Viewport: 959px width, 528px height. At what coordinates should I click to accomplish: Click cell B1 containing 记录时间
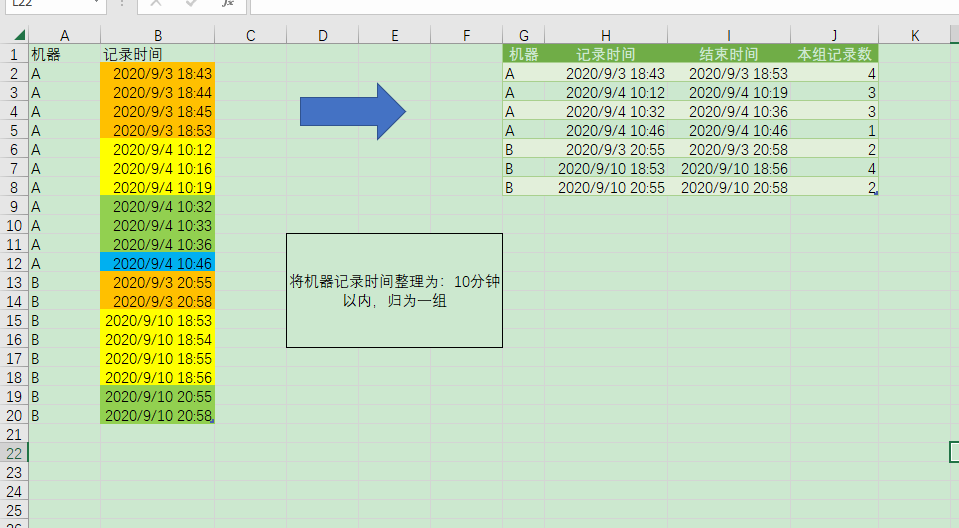158,54
